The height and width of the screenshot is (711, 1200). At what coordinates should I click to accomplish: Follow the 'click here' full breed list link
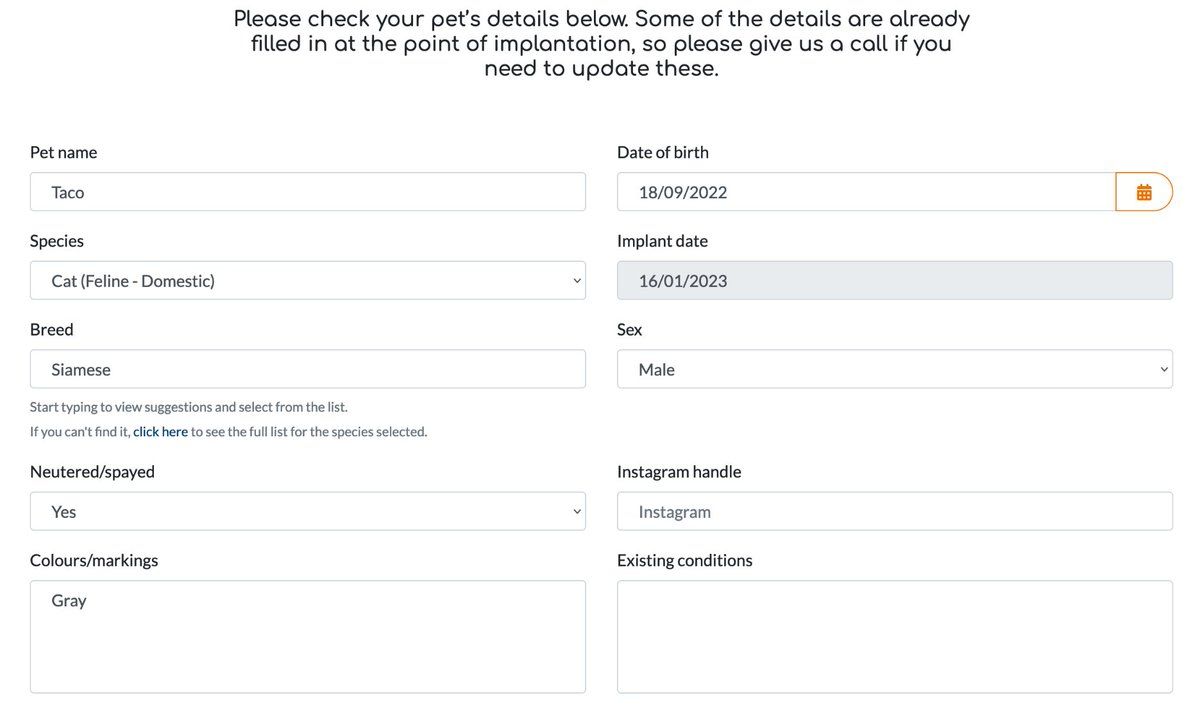click(x=161, y=432)
